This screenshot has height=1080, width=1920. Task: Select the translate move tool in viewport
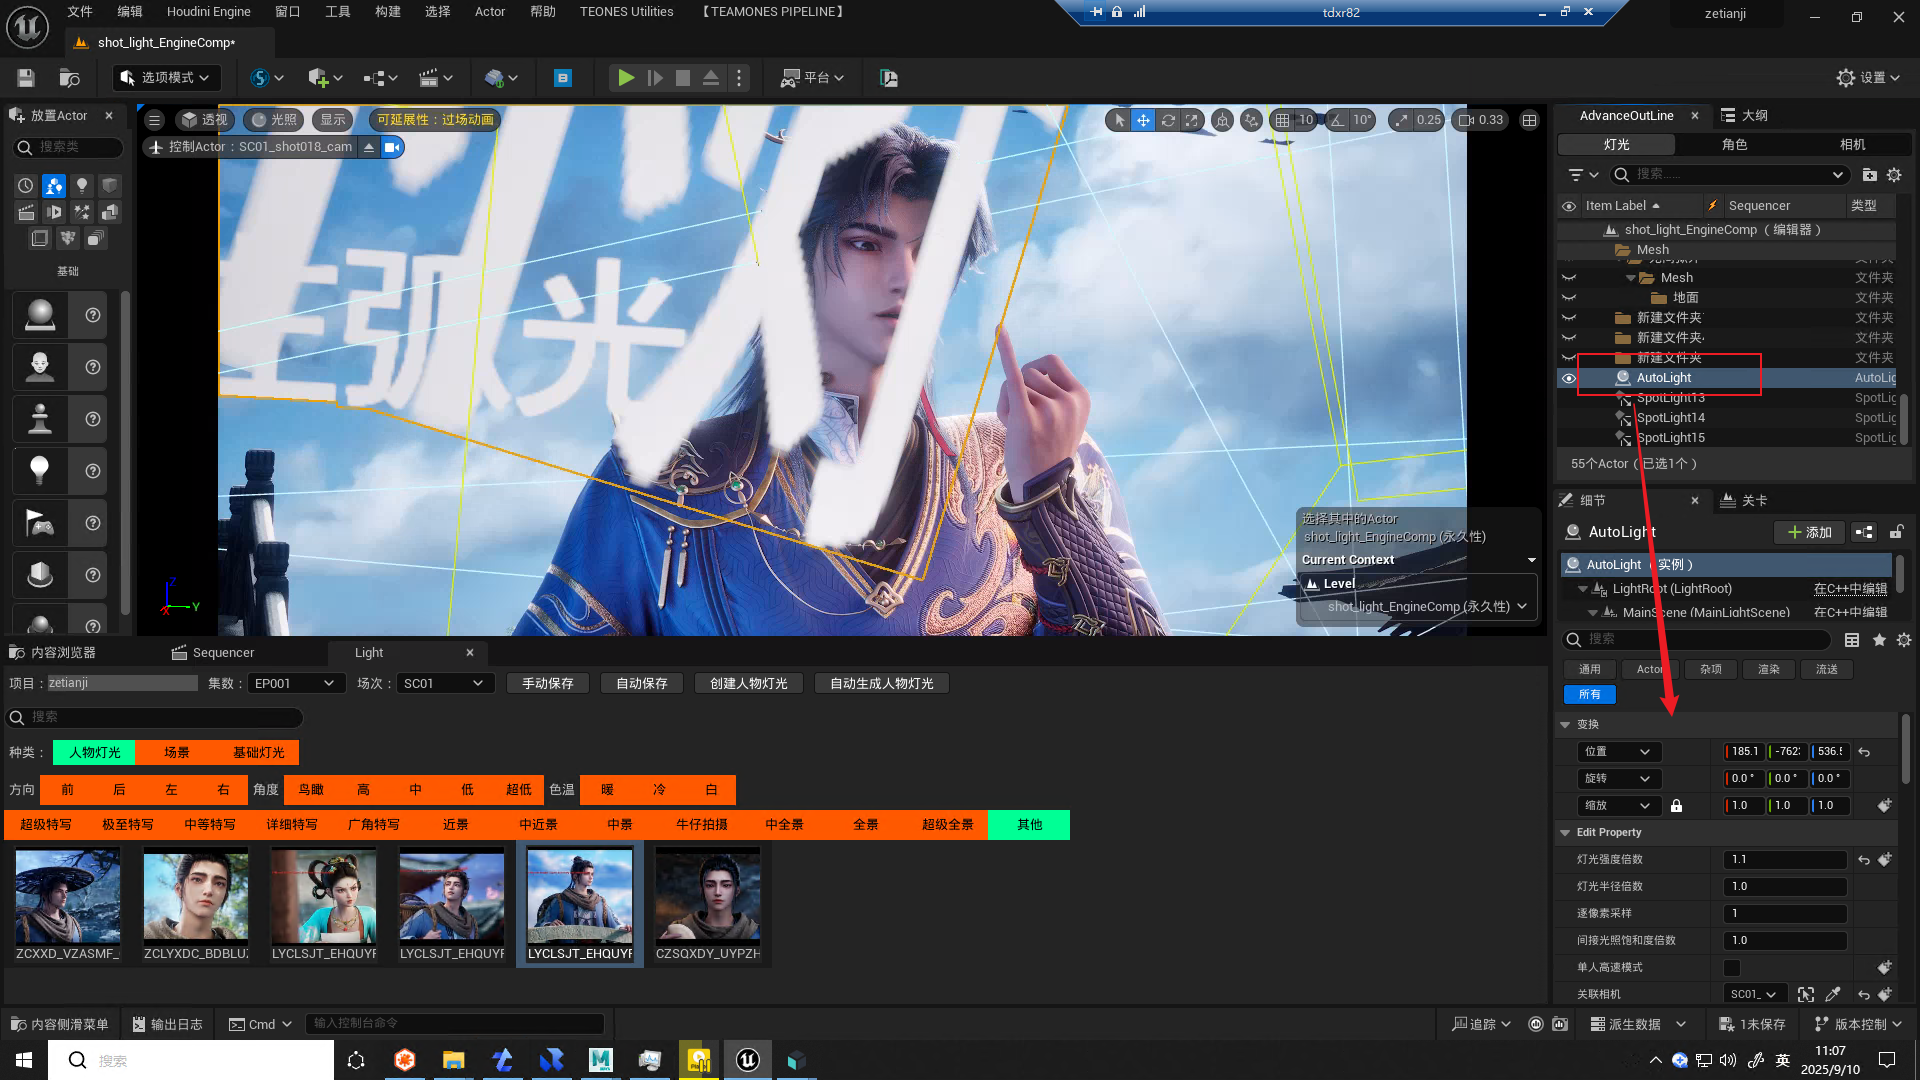click(1143, 120)
